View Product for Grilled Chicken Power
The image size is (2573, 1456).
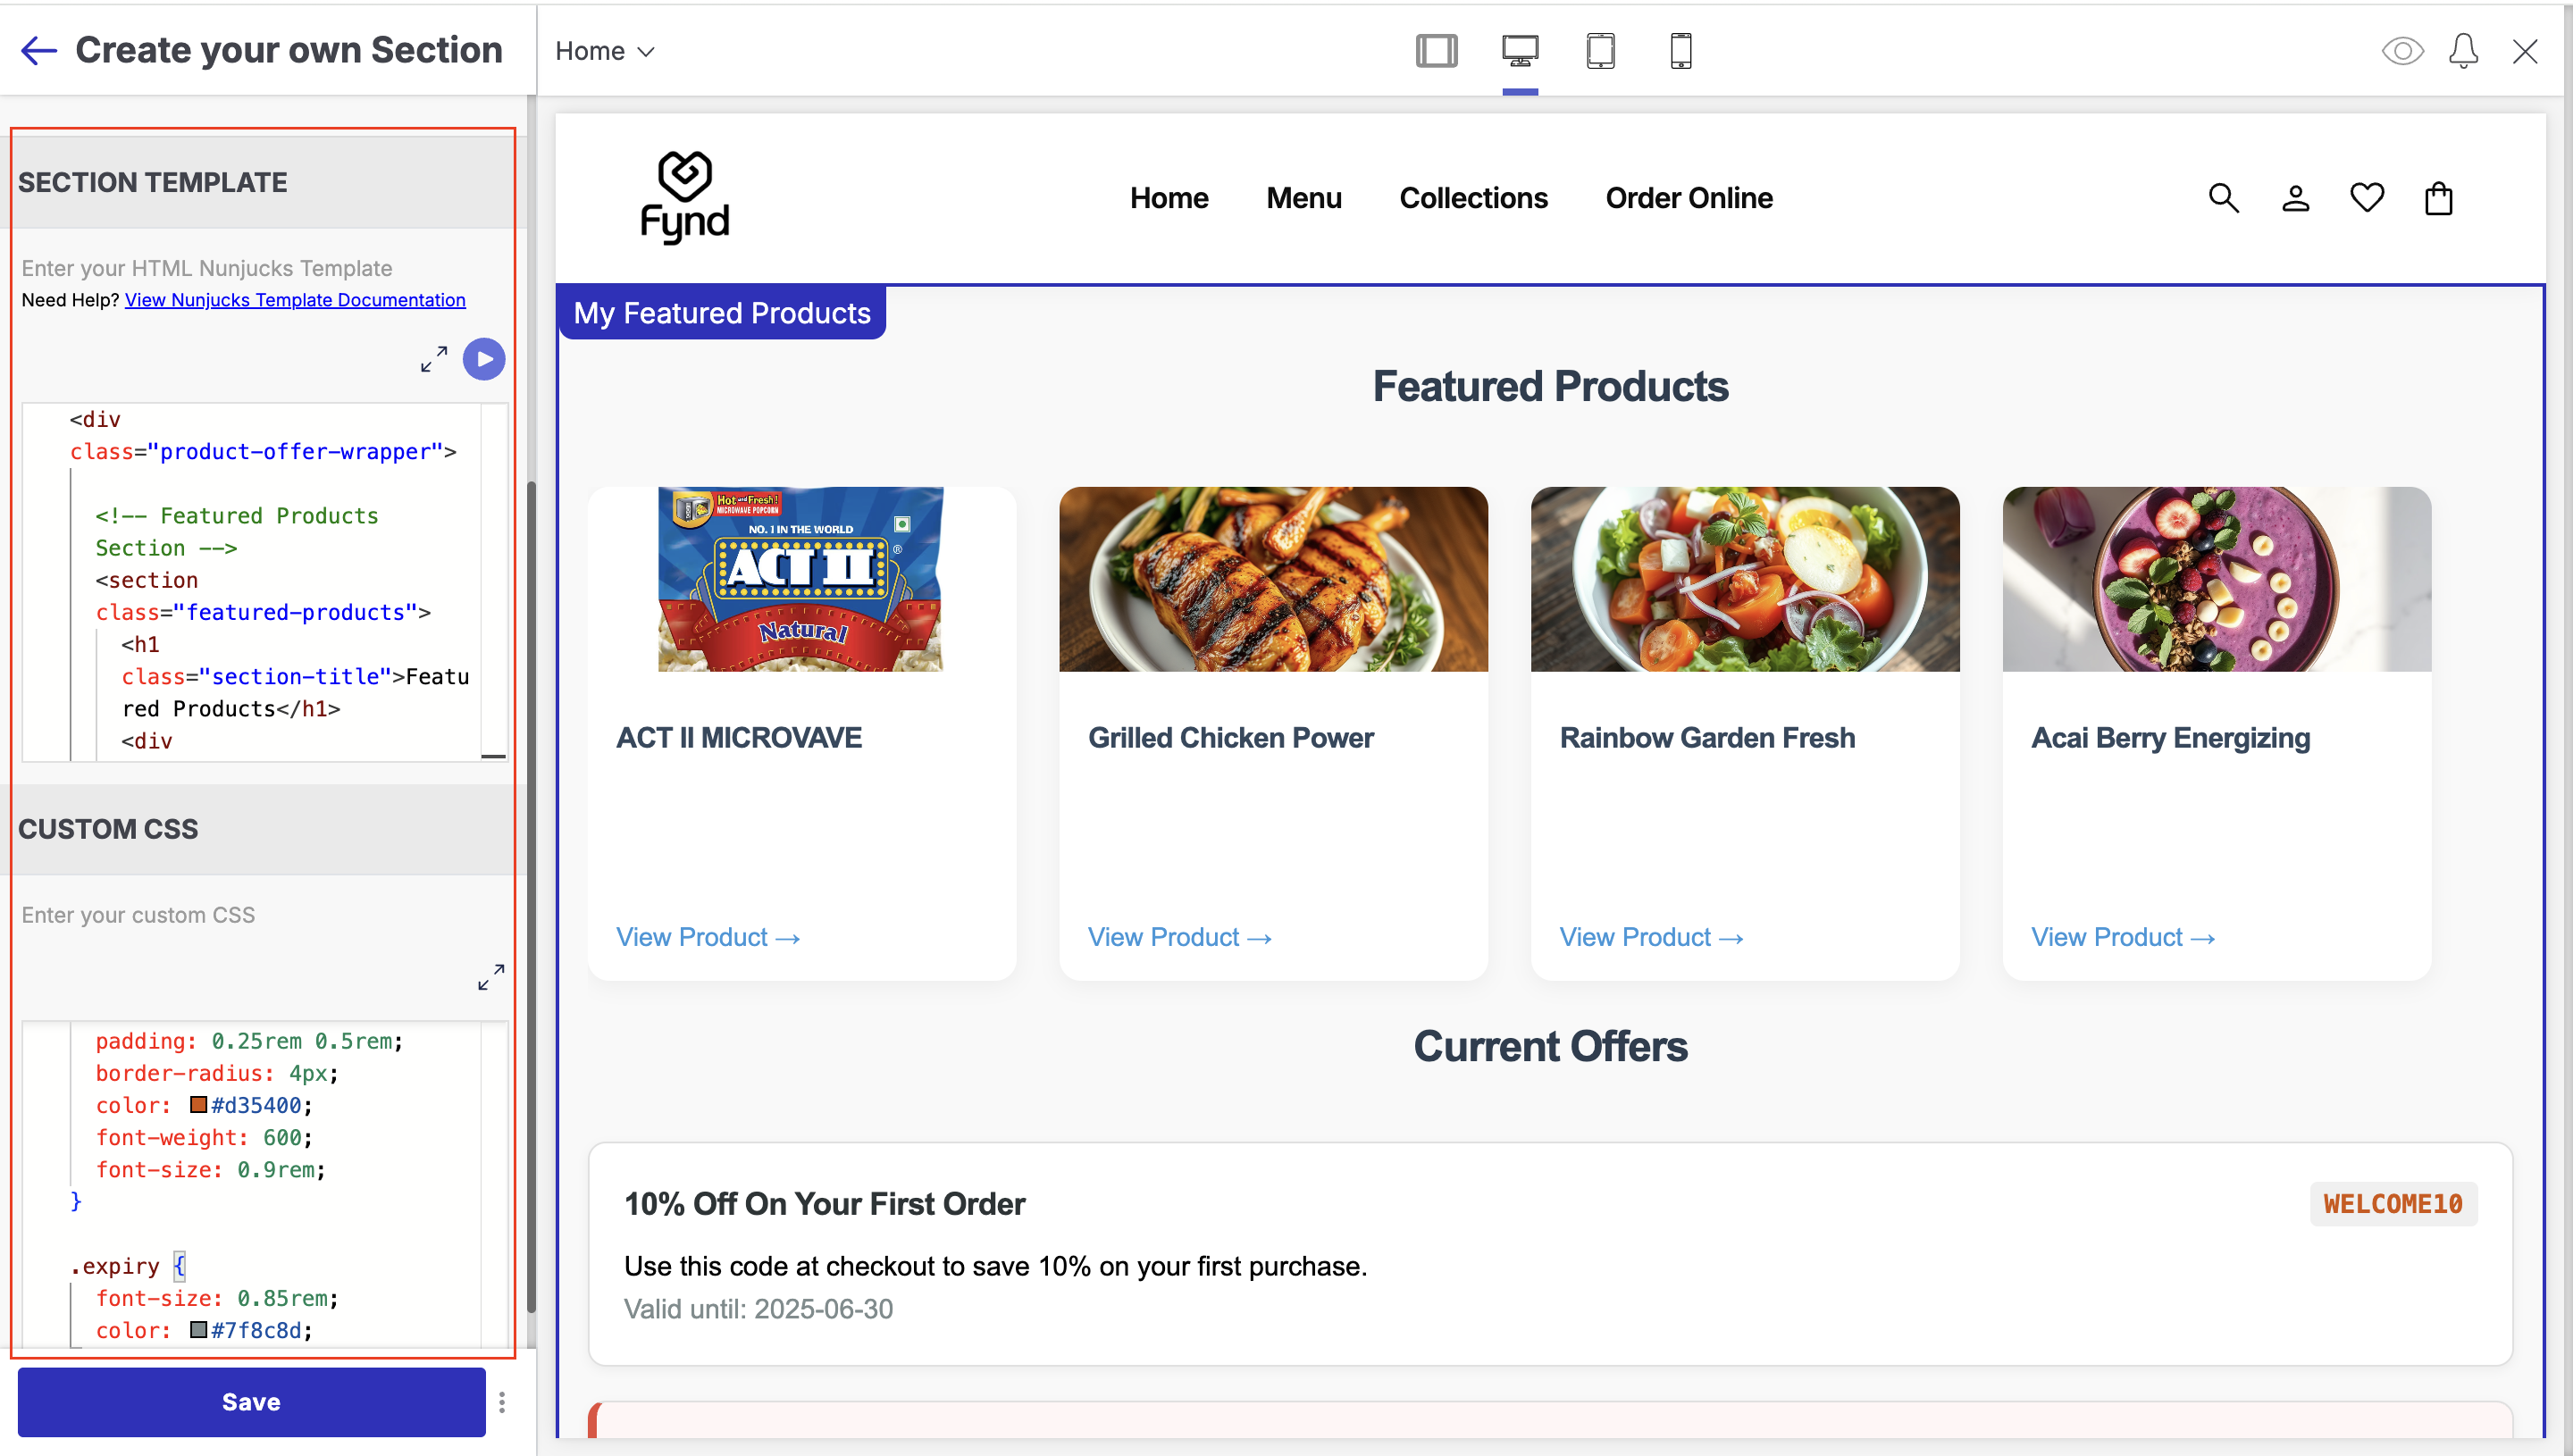(1179, 937)
